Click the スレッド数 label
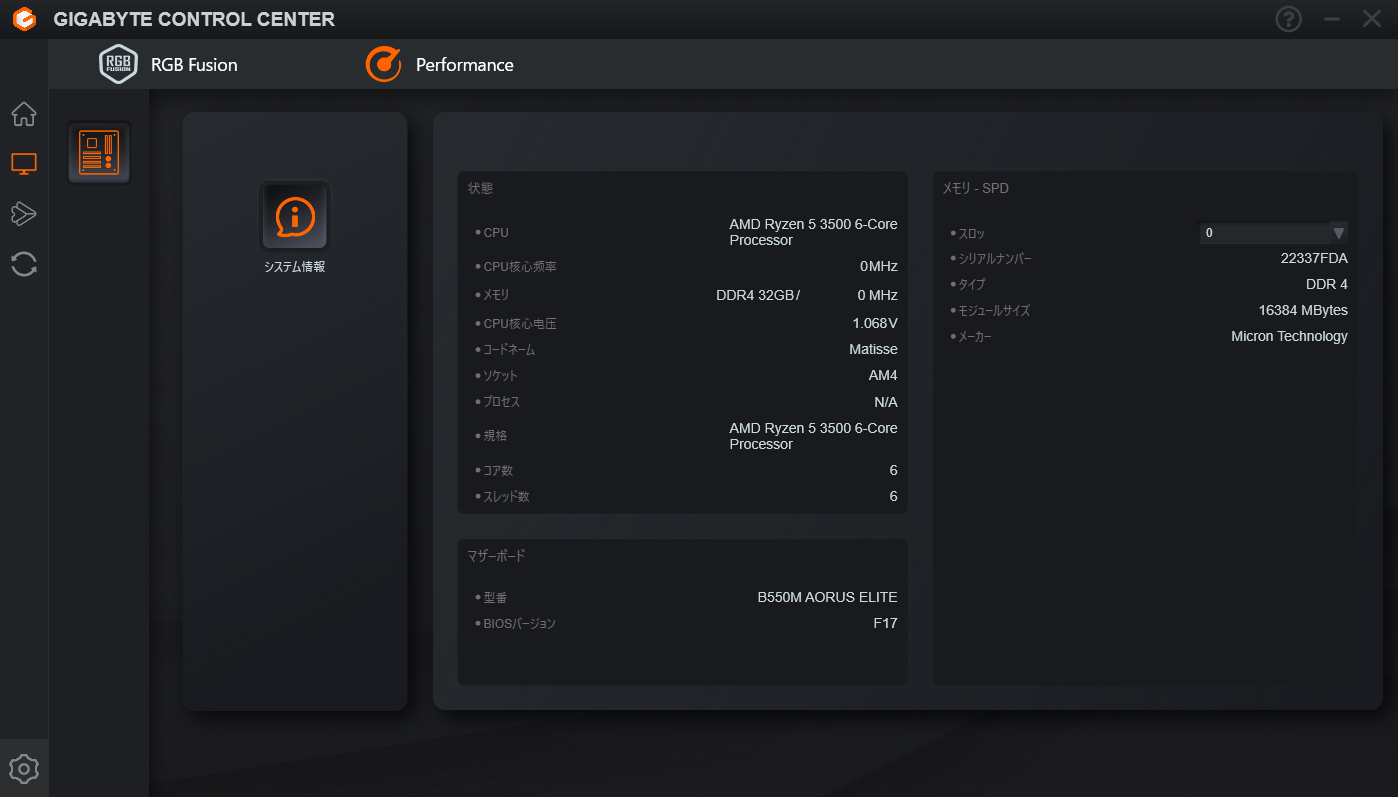This screenshot has width=1398, height=797. point(506,496)
